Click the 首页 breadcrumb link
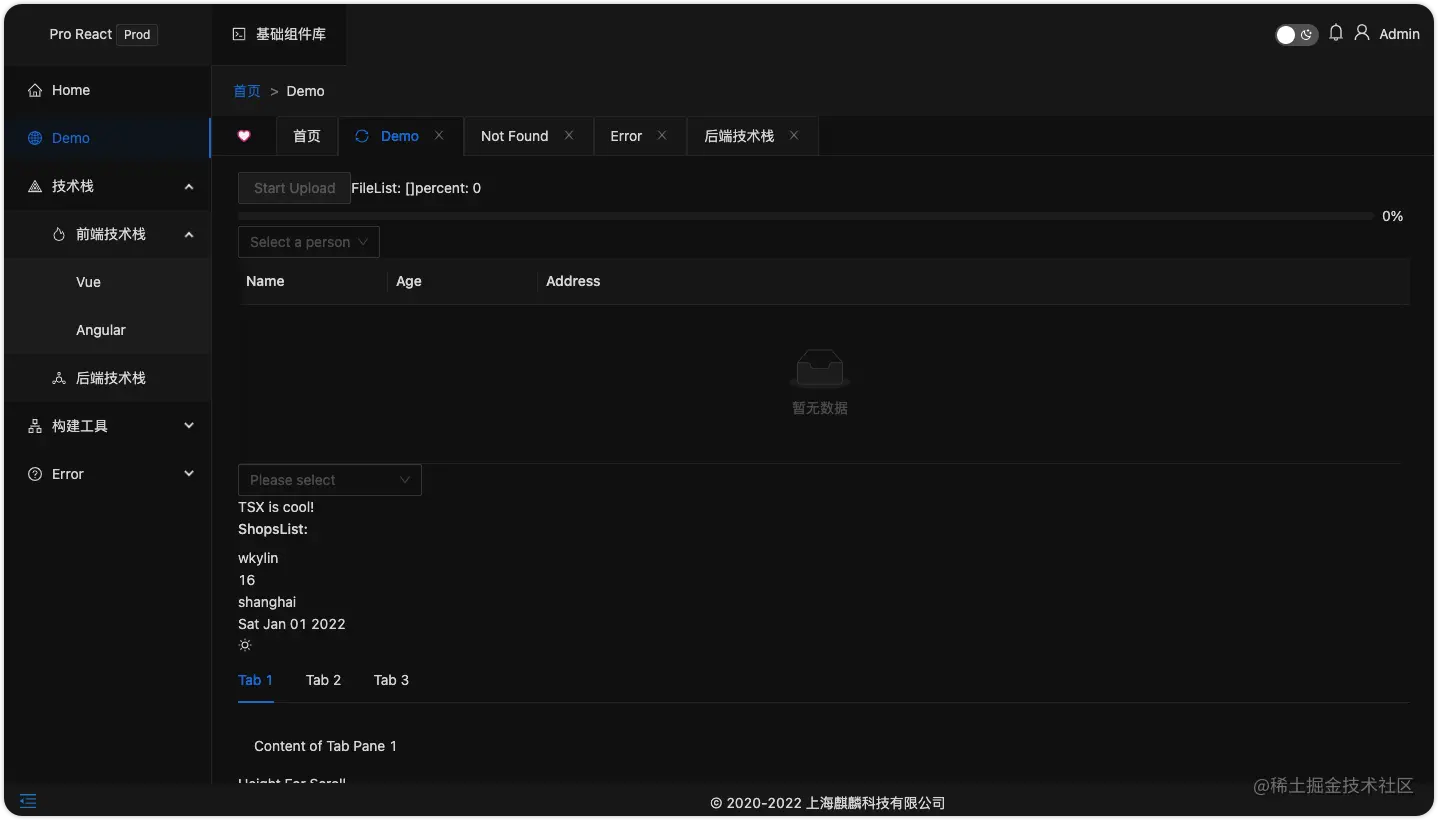Viewport: 1438px width, 820px height. pos(247,91)
